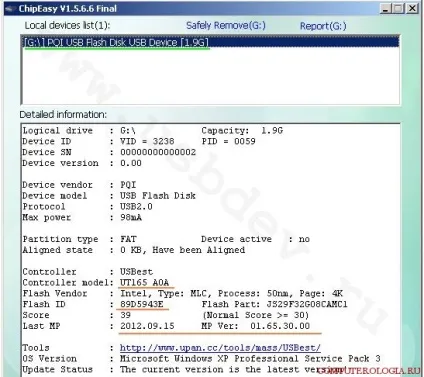Click Flash Vendor Intel value

[133, 293]
